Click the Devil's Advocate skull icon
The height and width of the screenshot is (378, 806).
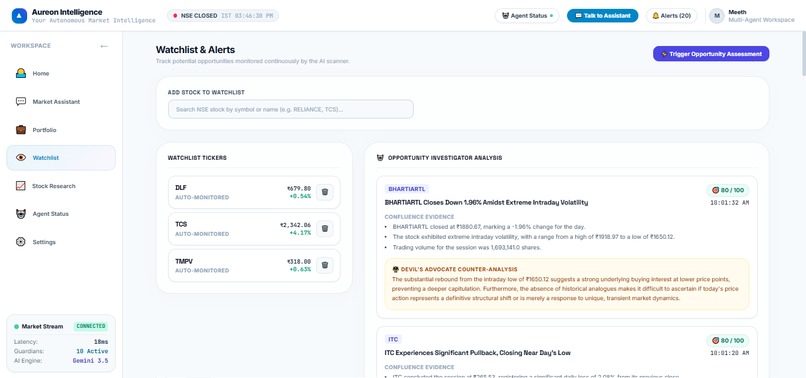[395, 269]
